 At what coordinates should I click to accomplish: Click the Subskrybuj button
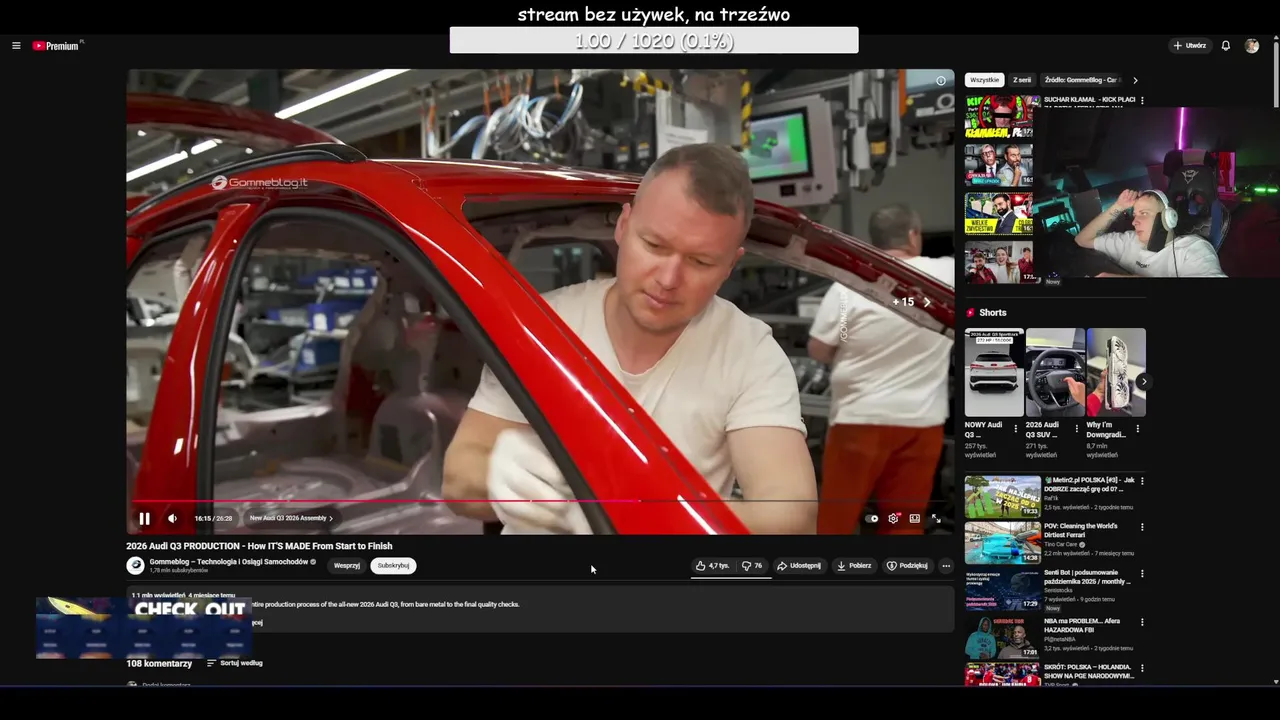click(x=393, y=566)
